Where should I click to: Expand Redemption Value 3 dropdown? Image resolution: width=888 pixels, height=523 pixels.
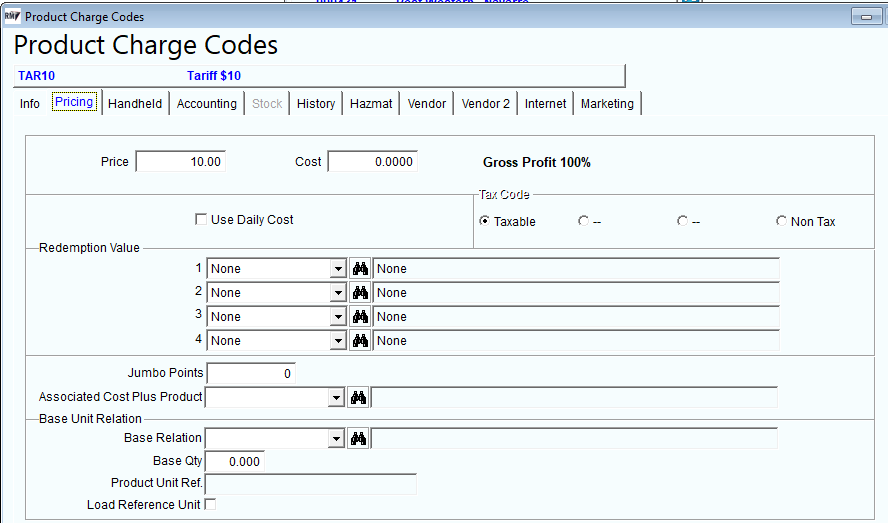point(338,317)
